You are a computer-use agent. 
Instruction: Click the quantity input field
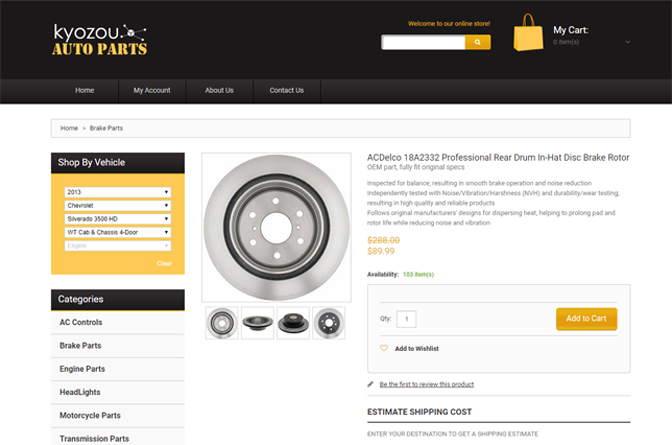click(407, 319)
